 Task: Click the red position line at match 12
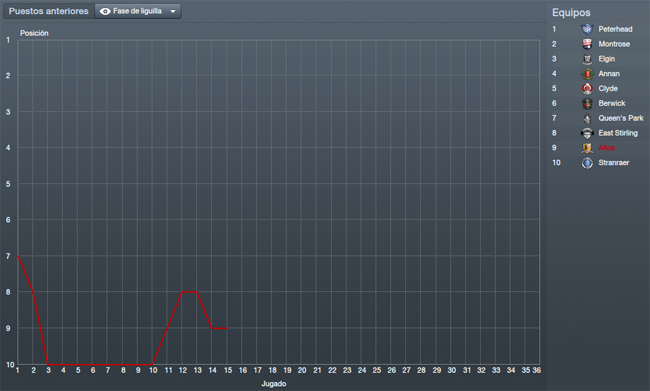point(182,292)
